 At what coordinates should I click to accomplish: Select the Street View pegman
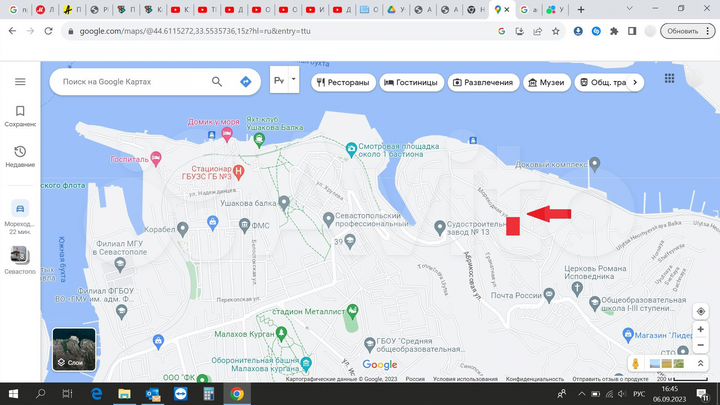634,364
